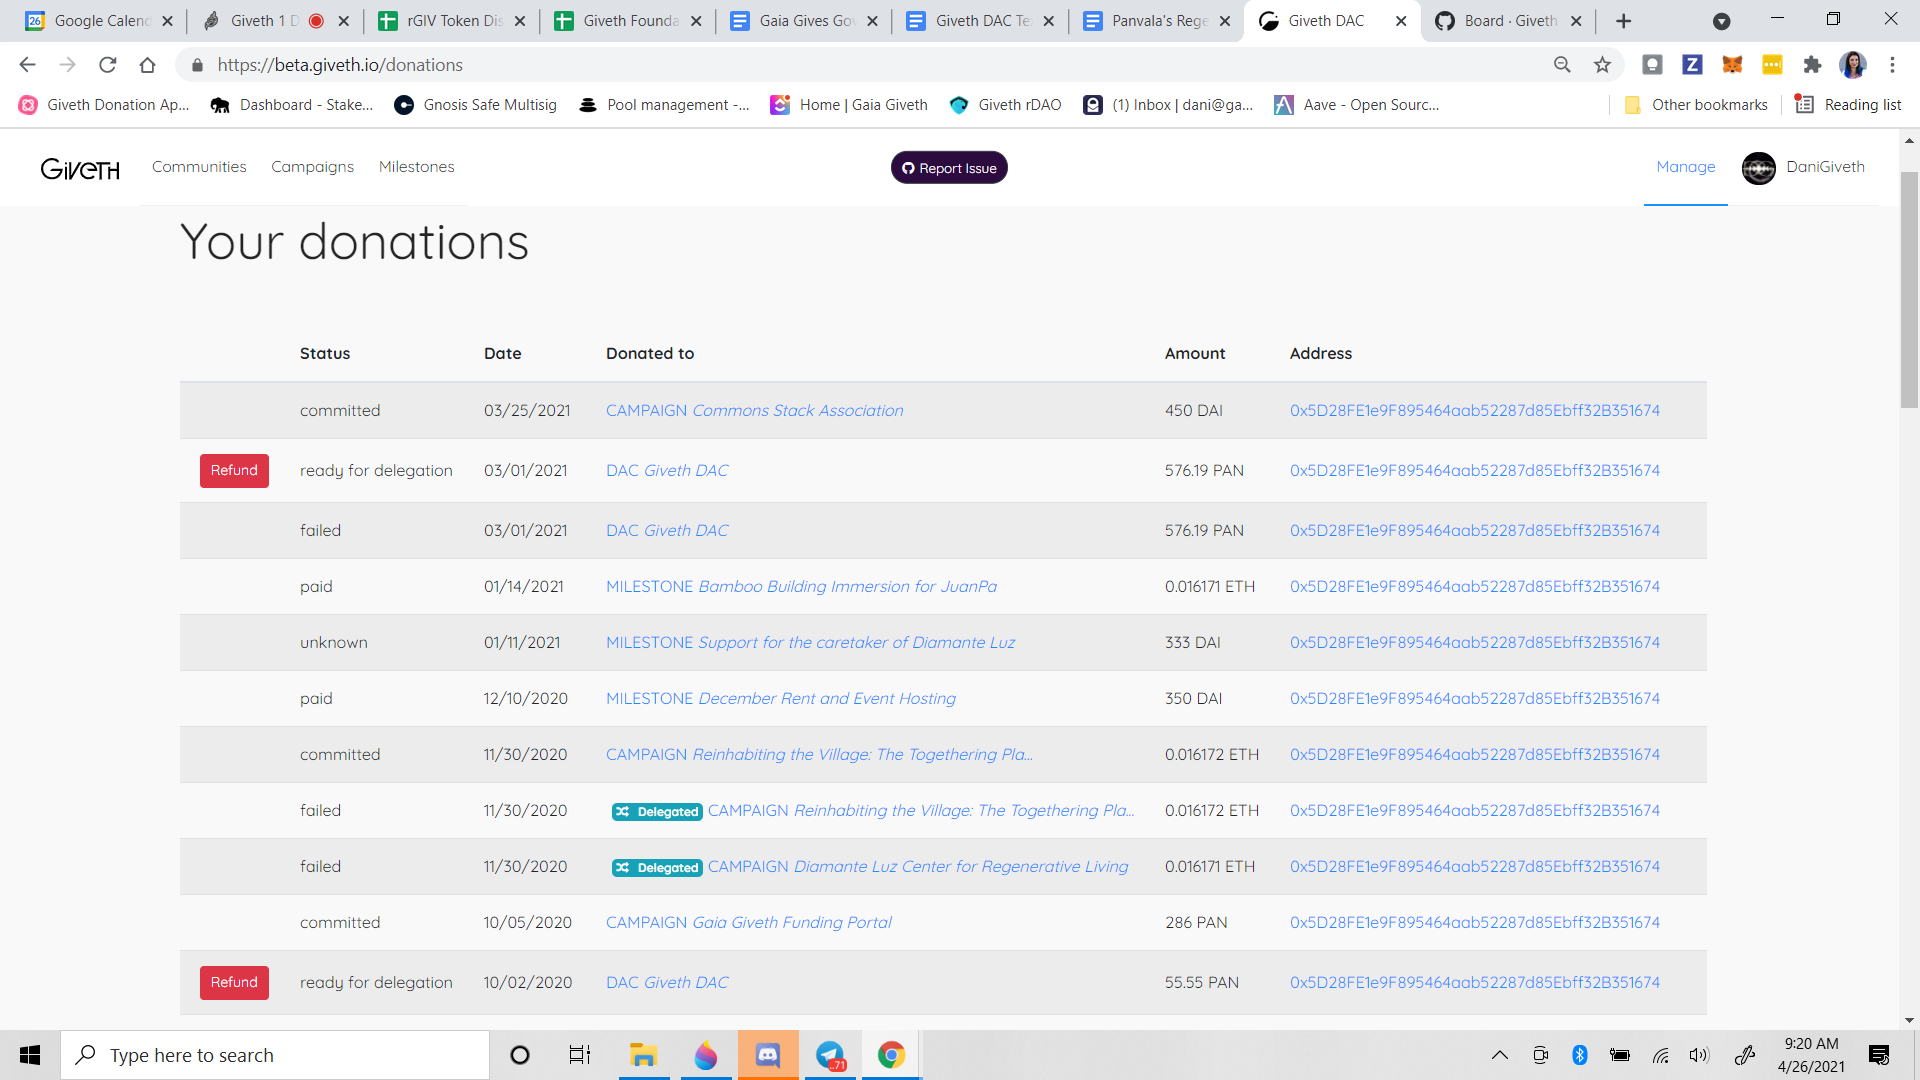Viewport: 1920px width, 1080px height.
Task: Open the Cortana circle icon
Action: coord(519,1055)
